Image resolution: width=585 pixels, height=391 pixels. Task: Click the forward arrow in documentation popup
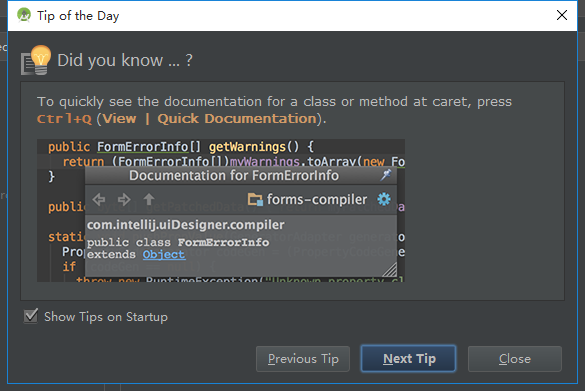tap(124, 200)
